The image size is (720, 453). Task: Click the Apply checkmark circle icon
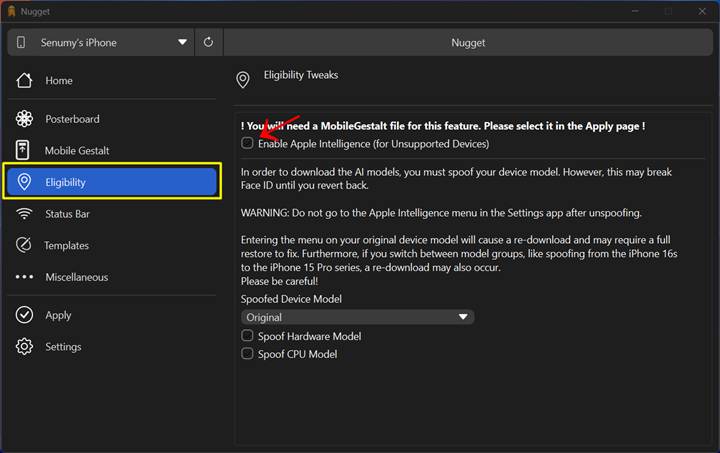(x=24, y=315)
